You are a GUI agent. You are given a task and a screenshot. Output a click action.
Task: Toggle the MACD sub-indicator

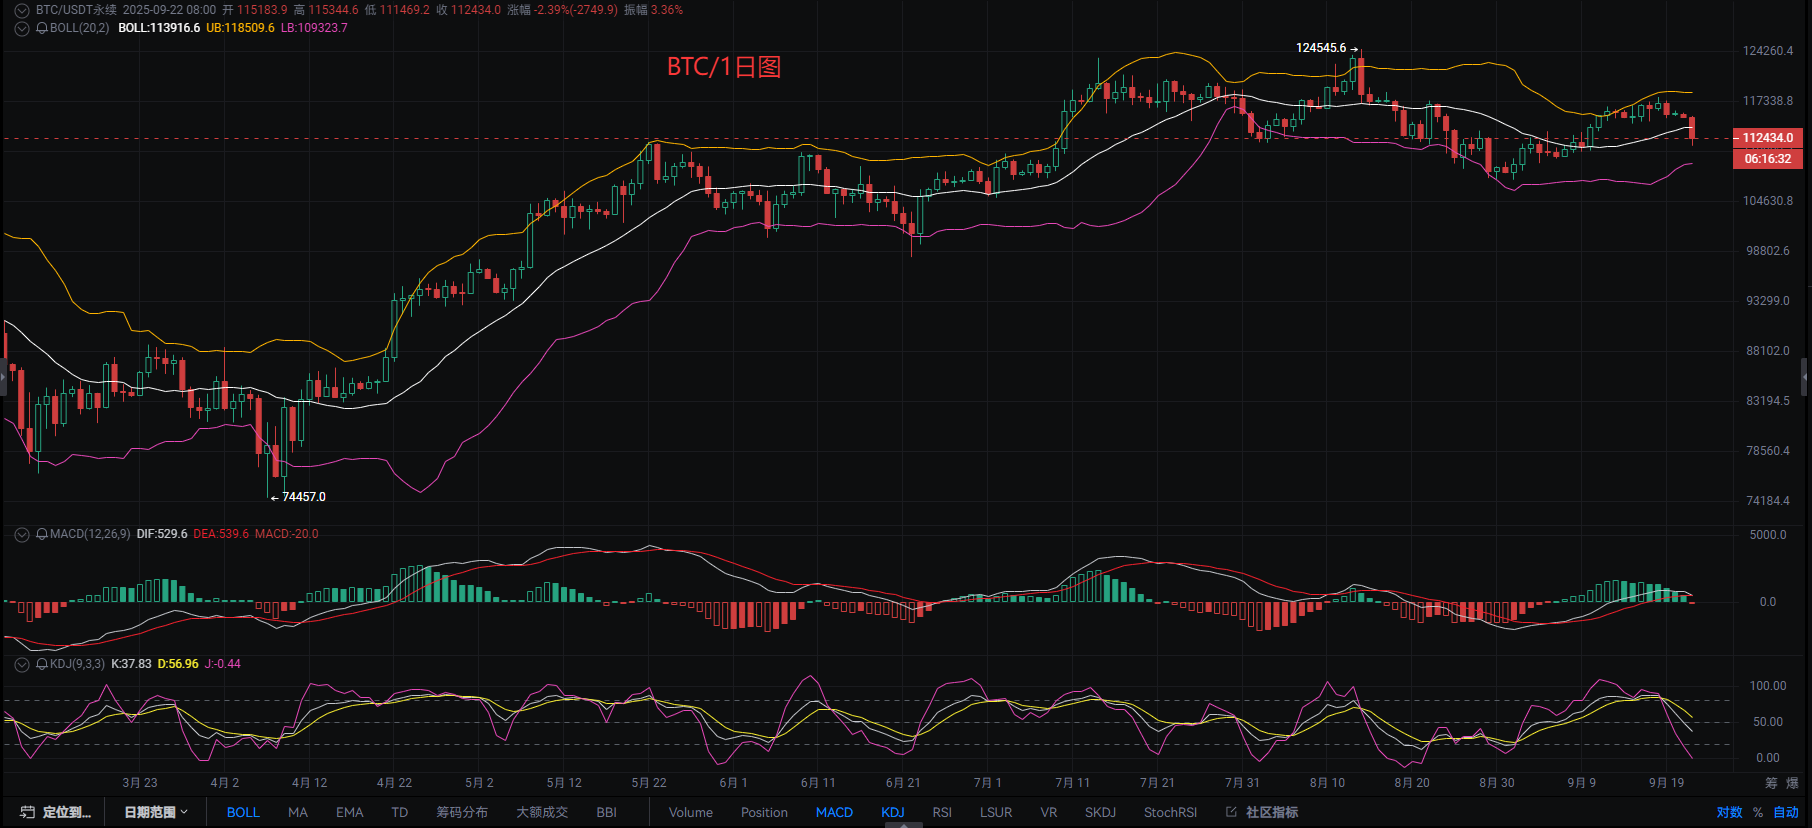(834, 812)
